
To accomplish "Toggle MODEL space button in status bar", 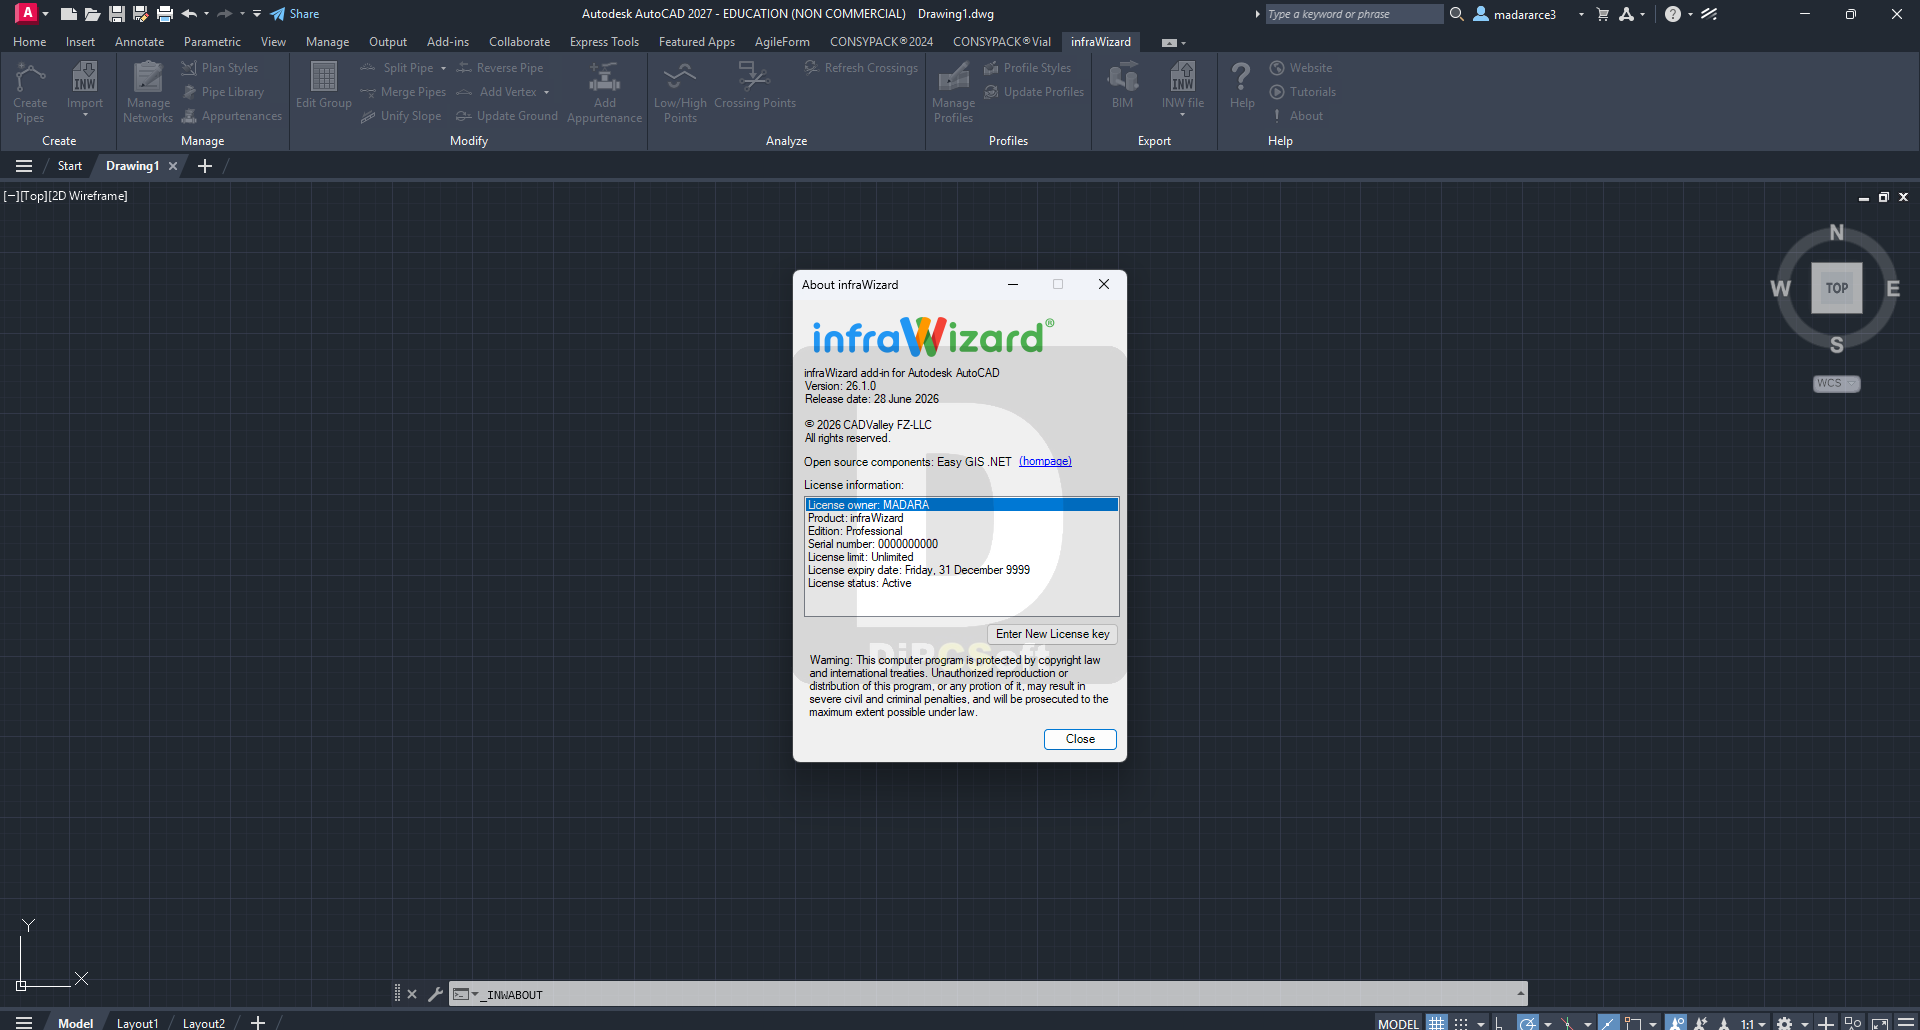I will pos(1398,1023).
